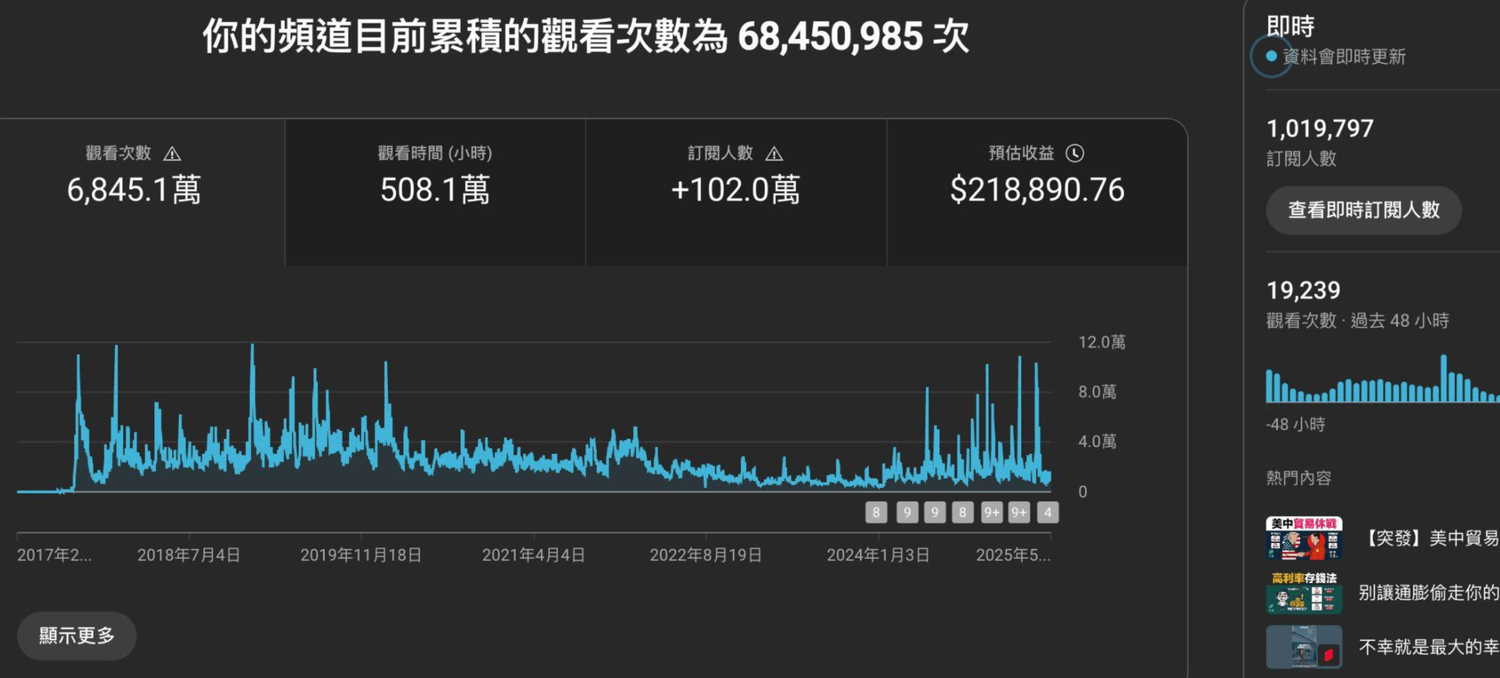1500x678 pixels.
Task: Click the 2021年4月4日 axis date
Action: coord(533,555)
